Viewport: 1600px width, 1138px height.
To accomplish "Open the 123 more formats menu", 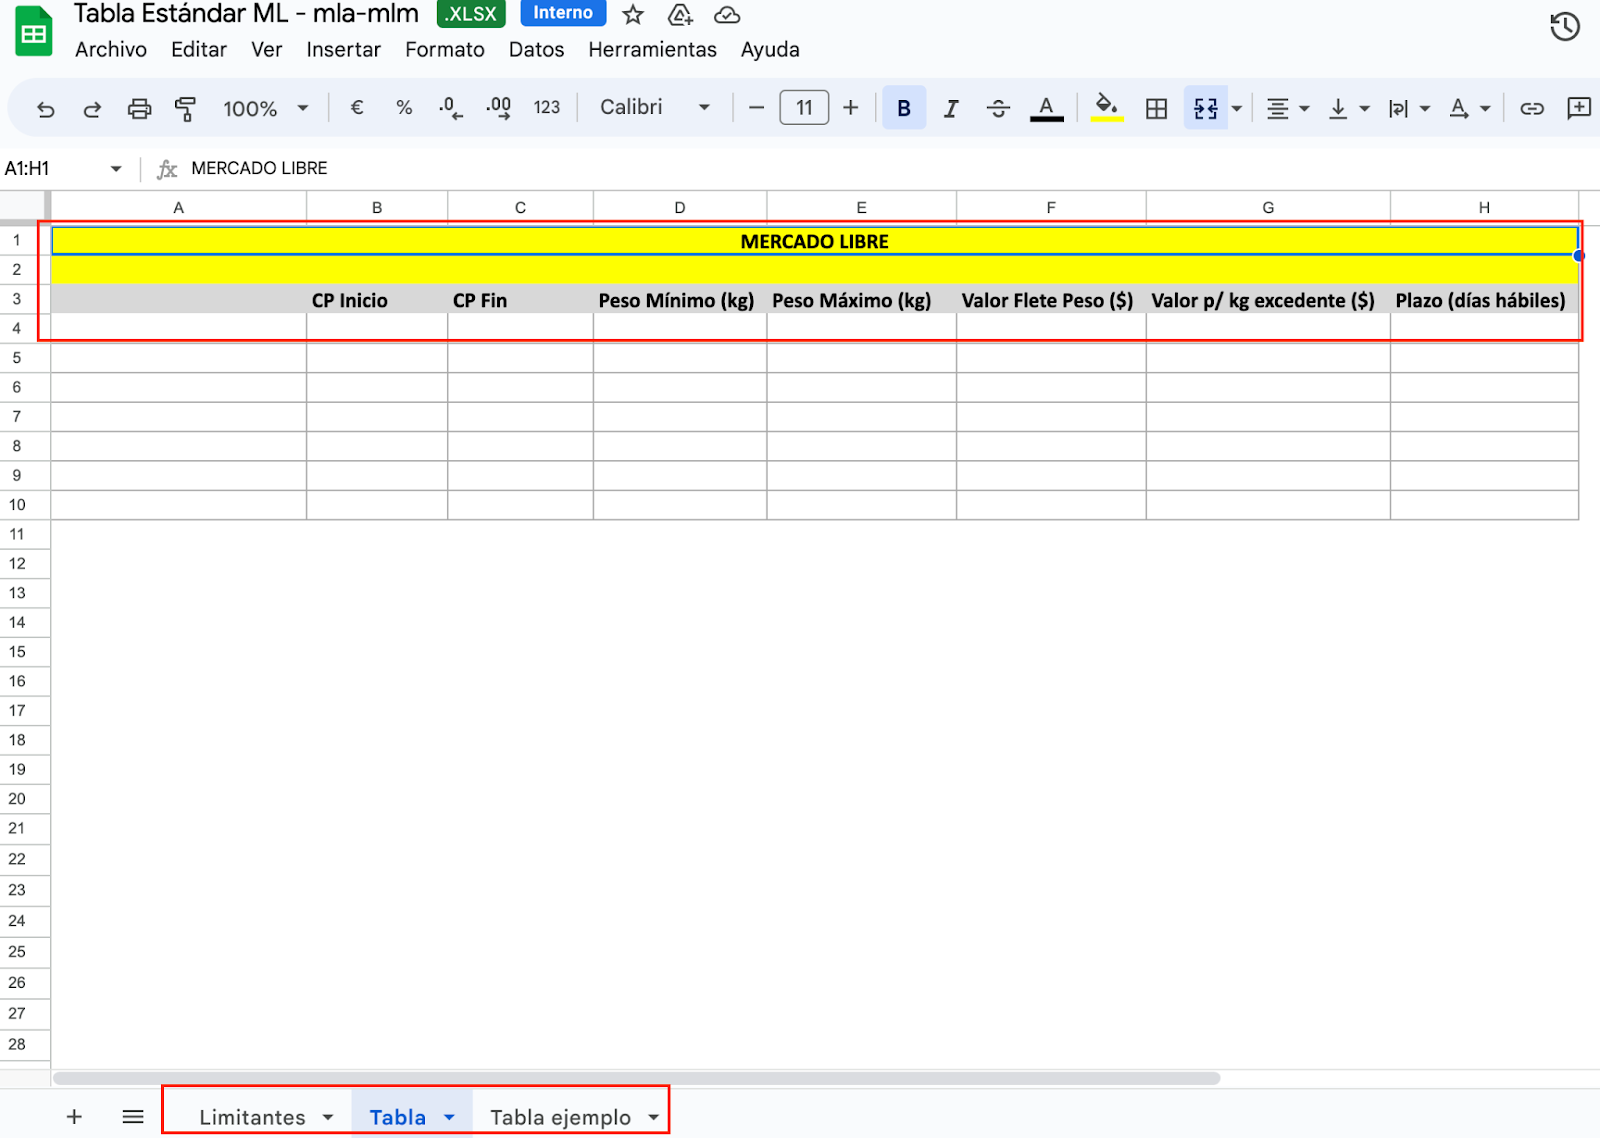I will (546, 108).
